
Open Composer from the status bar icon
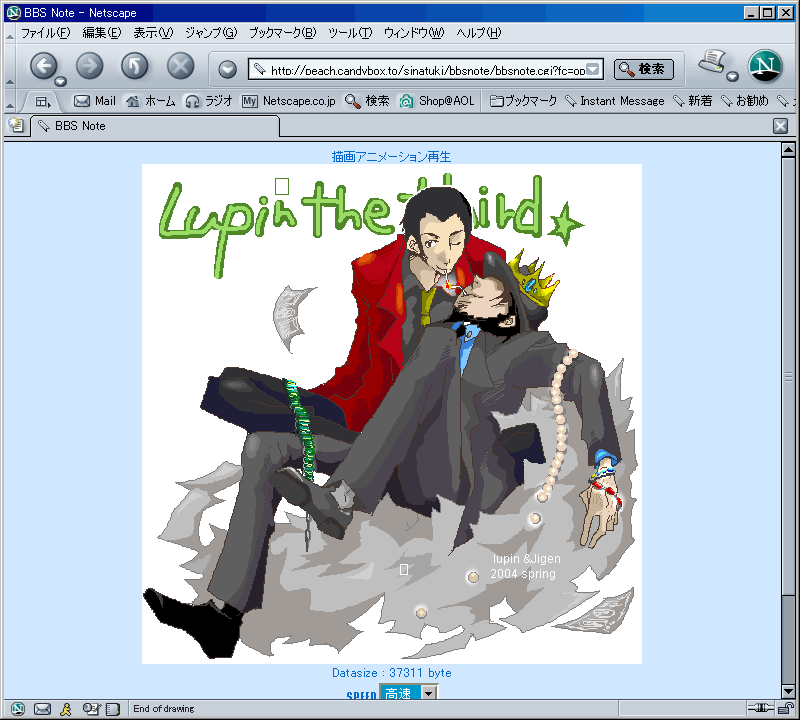coord(92,709)
